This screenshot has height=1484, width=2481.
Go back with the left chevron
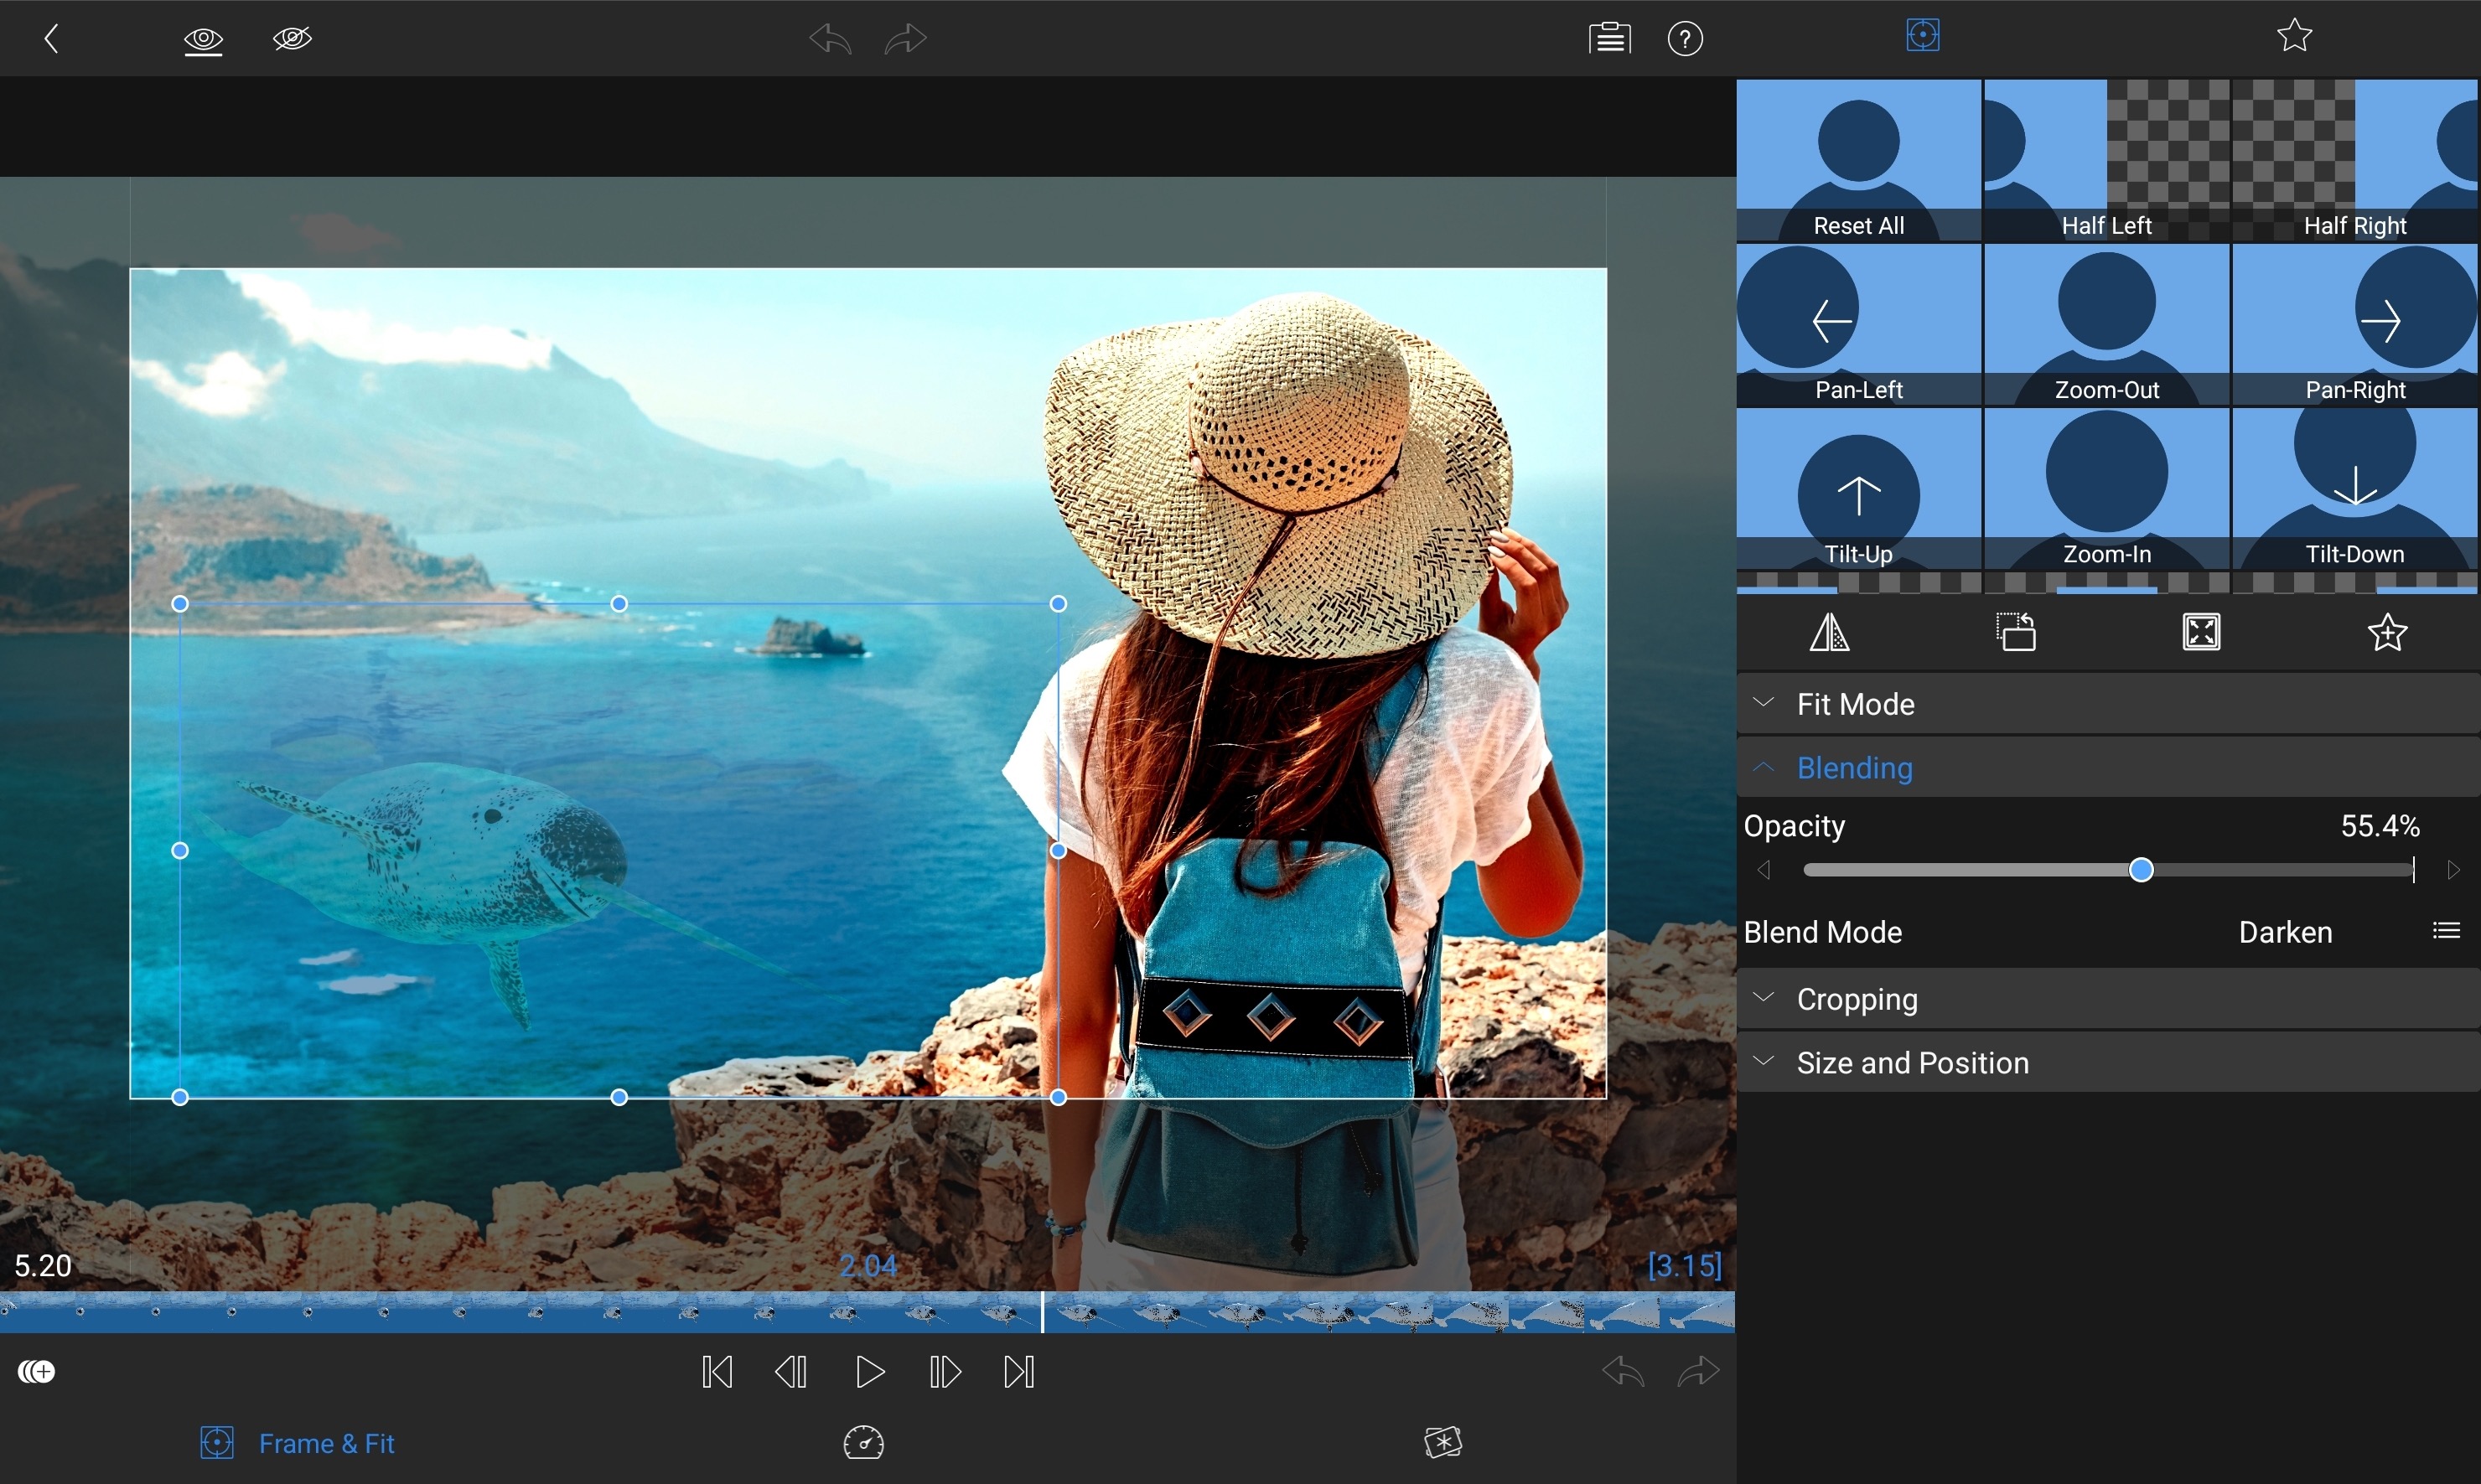(52, 39)
